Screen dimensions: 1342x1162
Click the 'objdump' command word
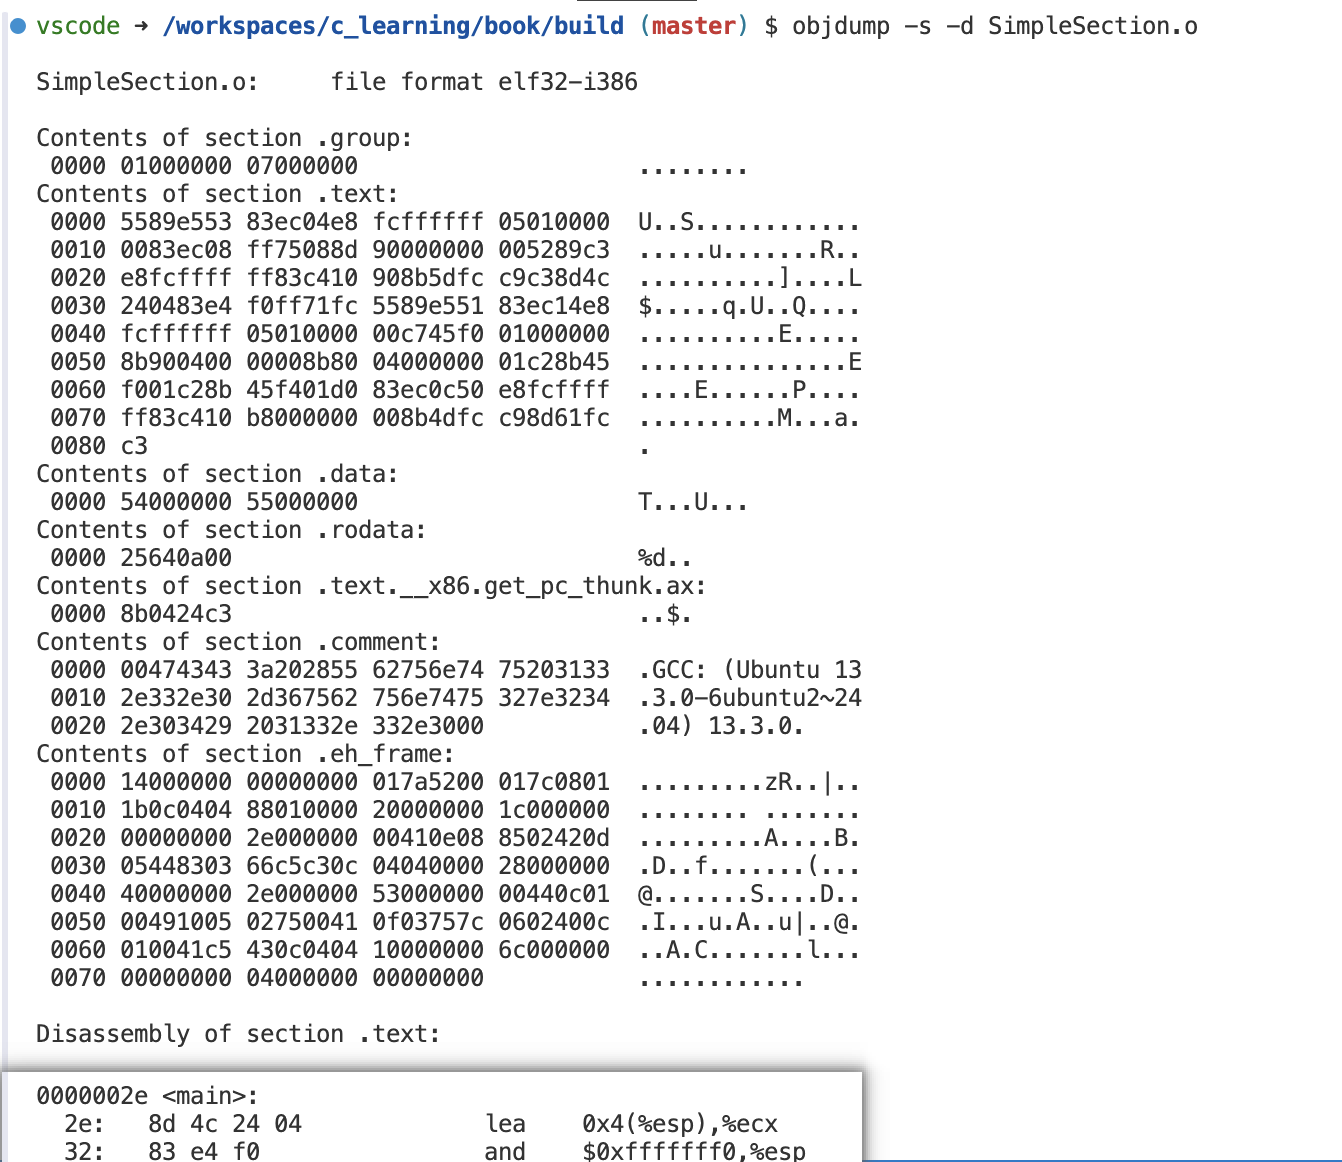(840, 26)
